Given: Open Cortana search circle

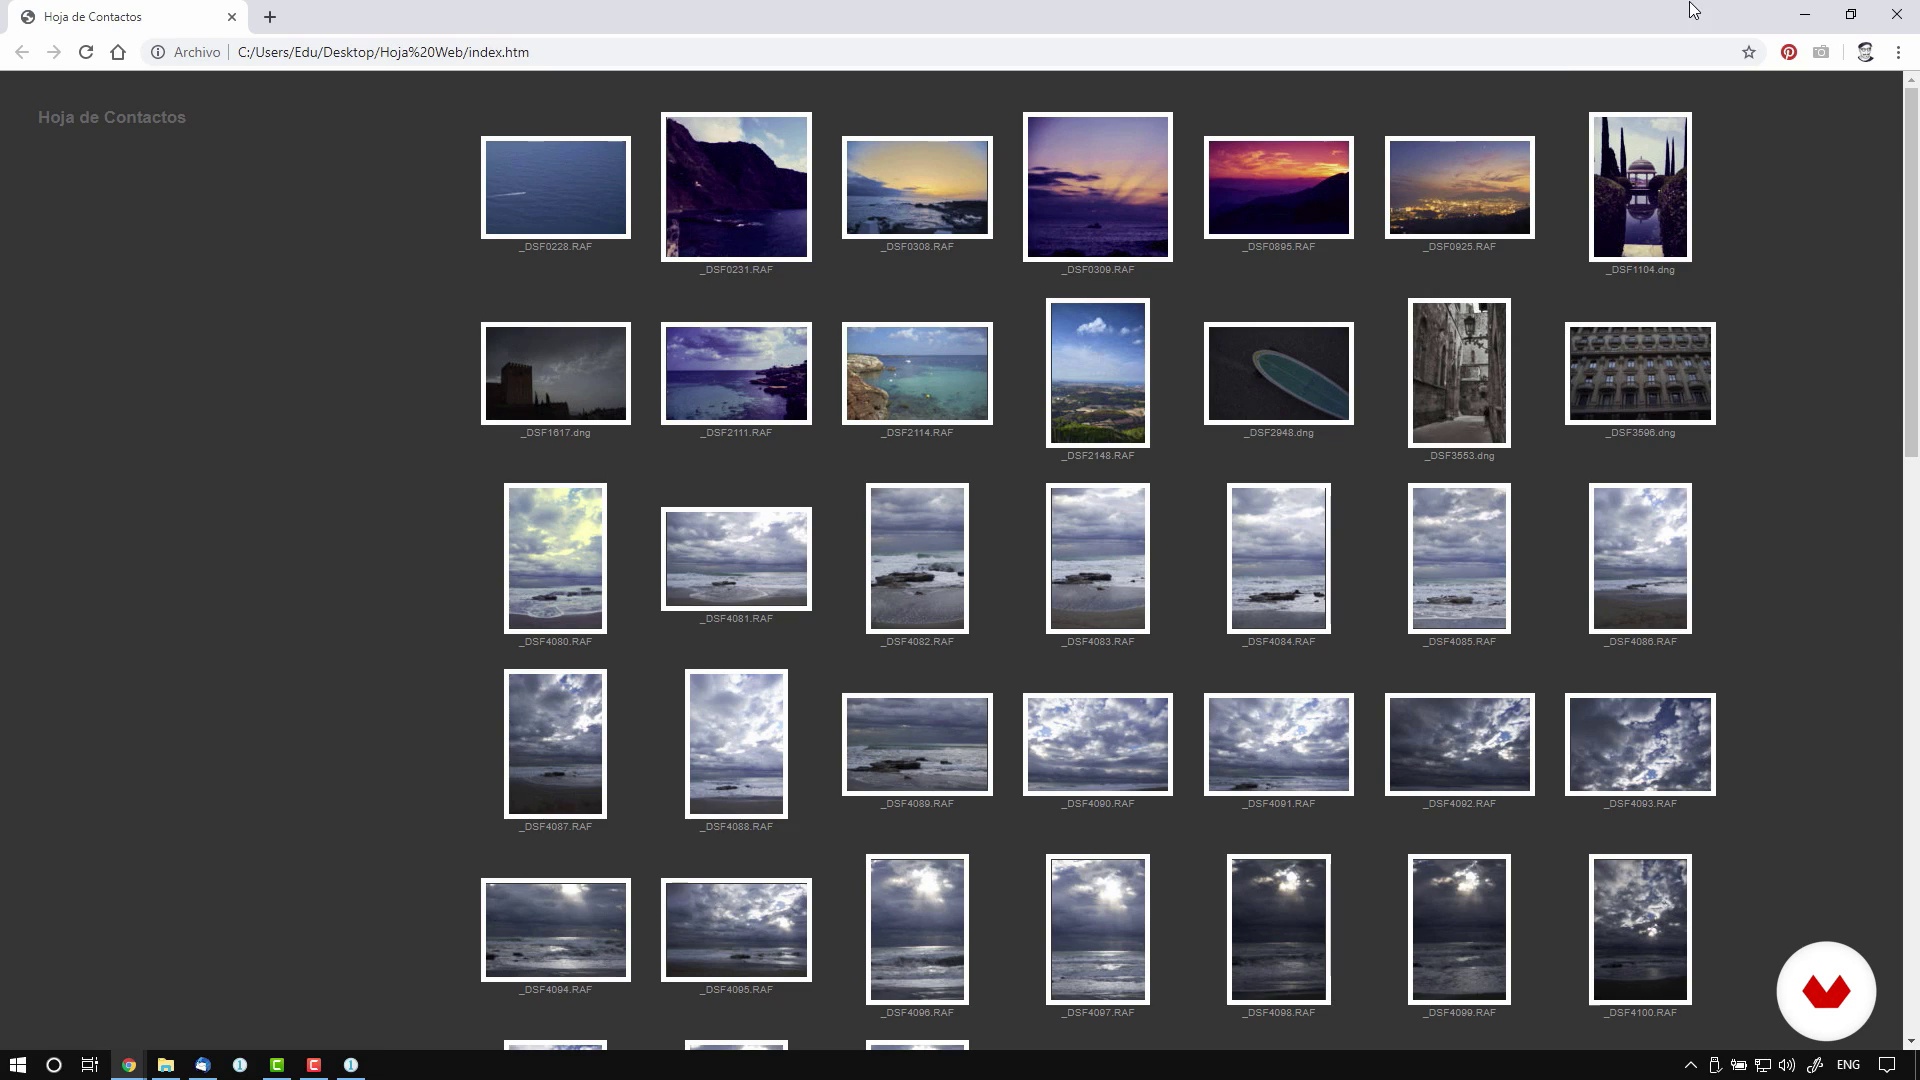Looking at the screenshot, I should pos(54,1065).
